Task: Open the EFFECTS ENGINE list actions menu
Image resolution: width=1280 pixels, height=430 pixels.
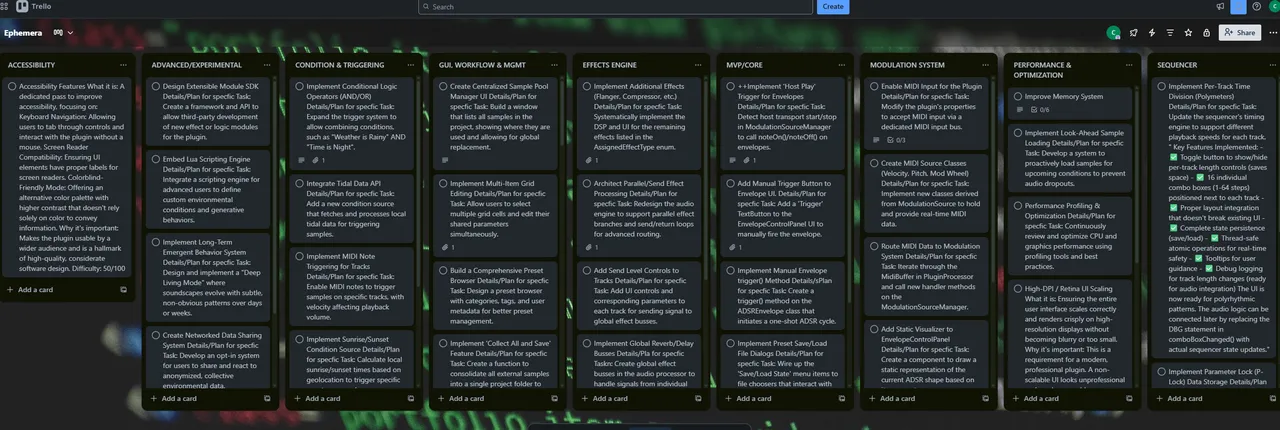Action: pyautogui.click(x=698, y=65)
